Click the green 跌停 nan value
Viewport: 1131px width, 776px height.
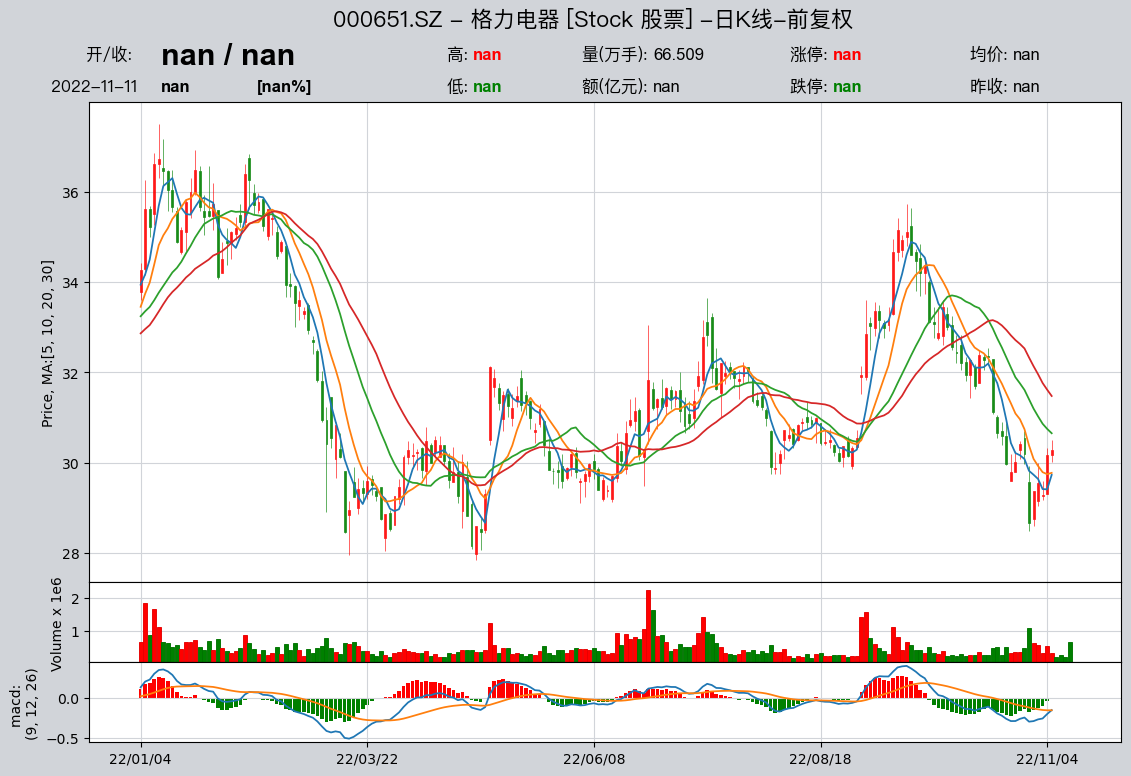(x=847, y=87)
